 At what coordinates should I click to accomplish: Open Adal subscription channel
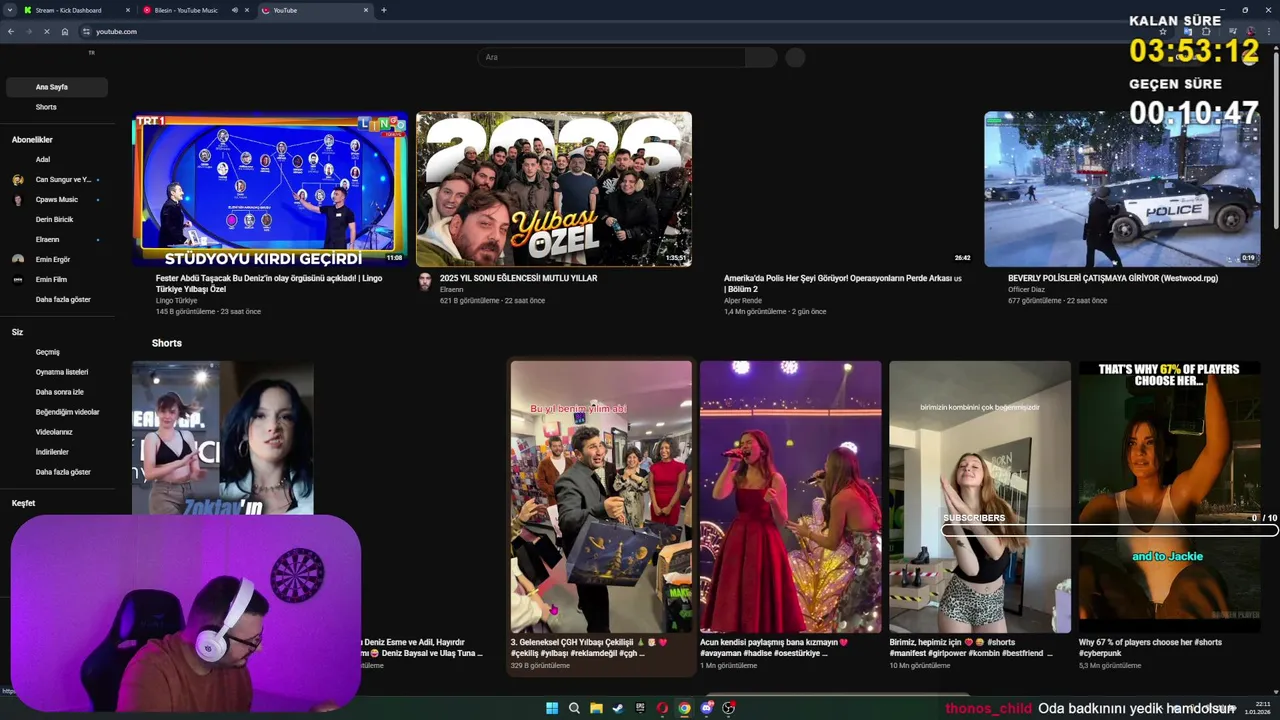point(43,160)
